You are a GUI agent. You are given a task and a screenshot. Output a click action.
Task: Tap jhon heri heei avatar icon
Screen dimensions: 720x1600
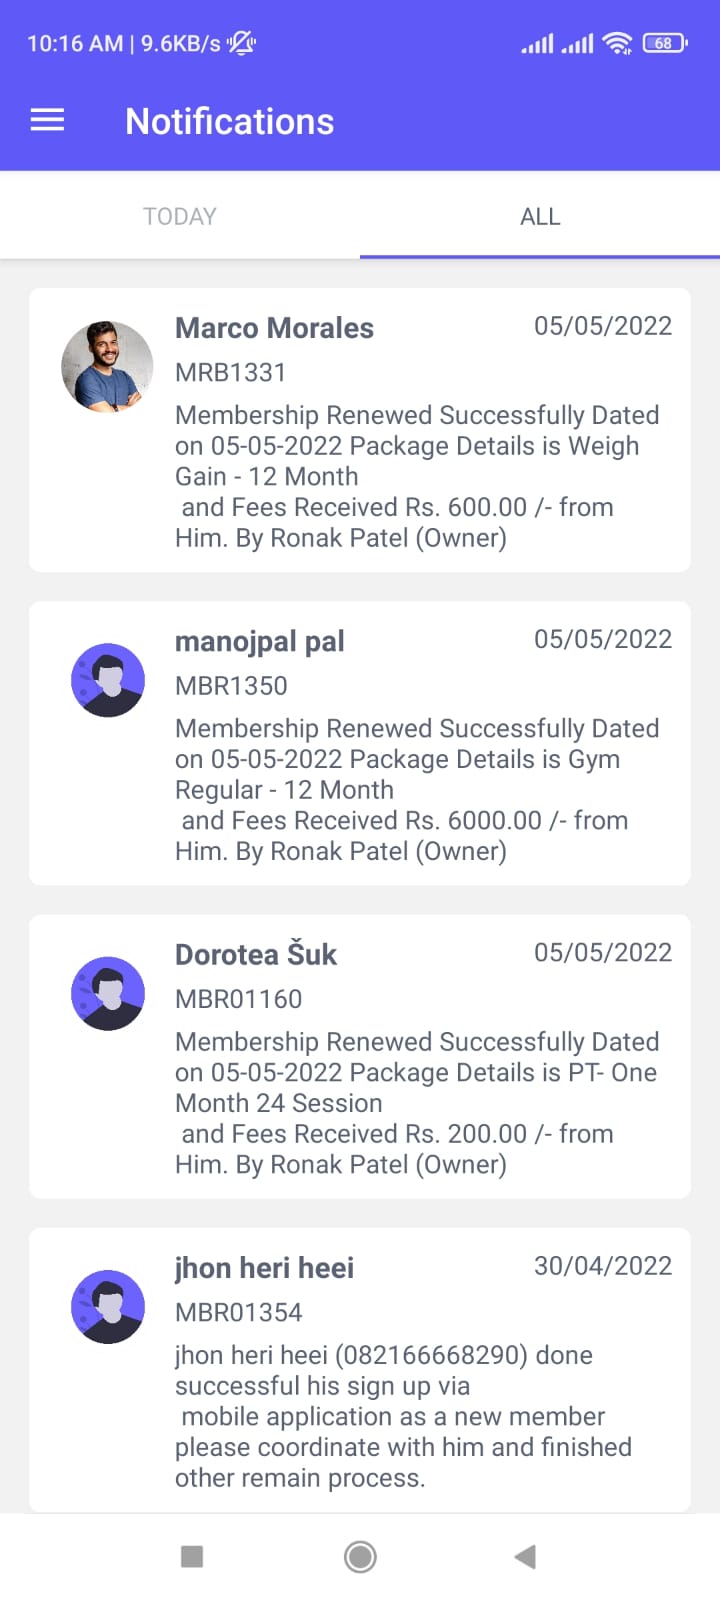coord(108,1306)
